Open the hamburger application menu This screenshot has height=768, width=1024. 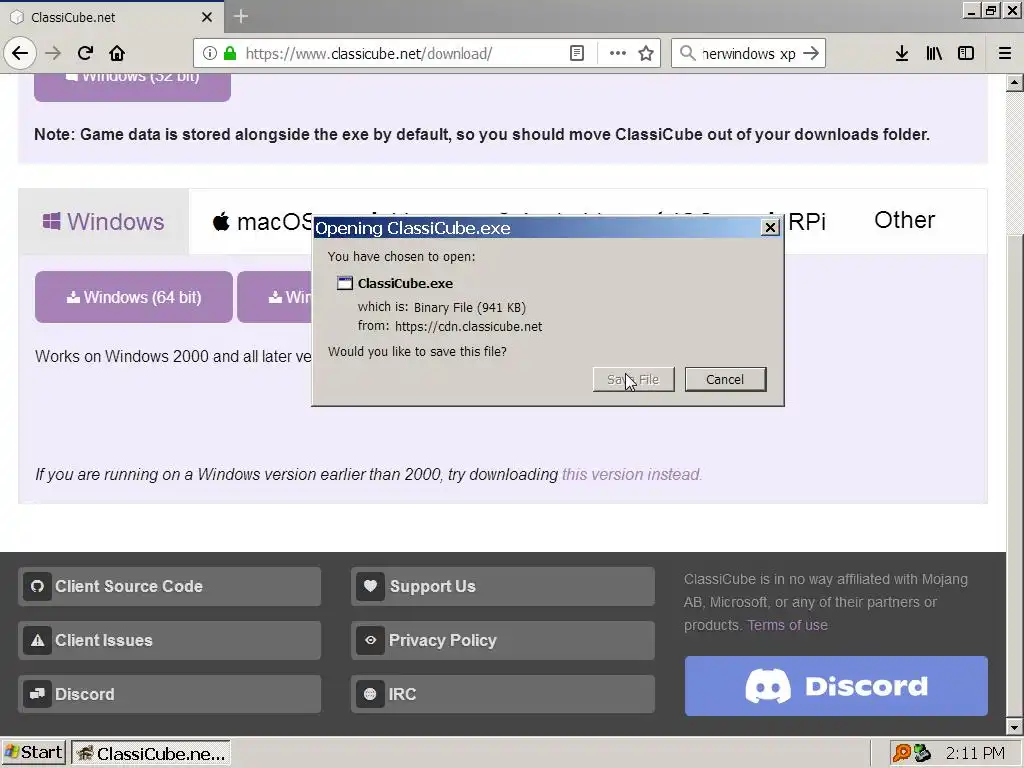[1004, 53]
